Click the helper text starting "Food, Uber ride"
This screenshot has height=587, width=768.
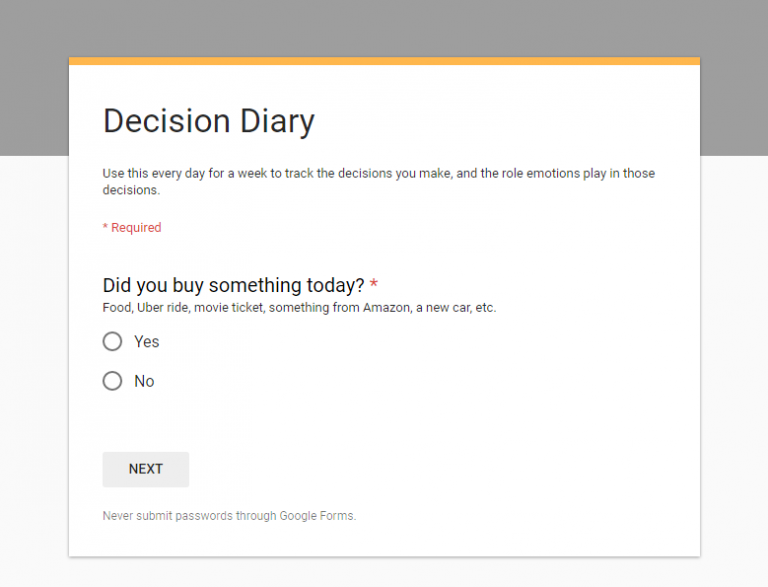click(x=299, y=308)
